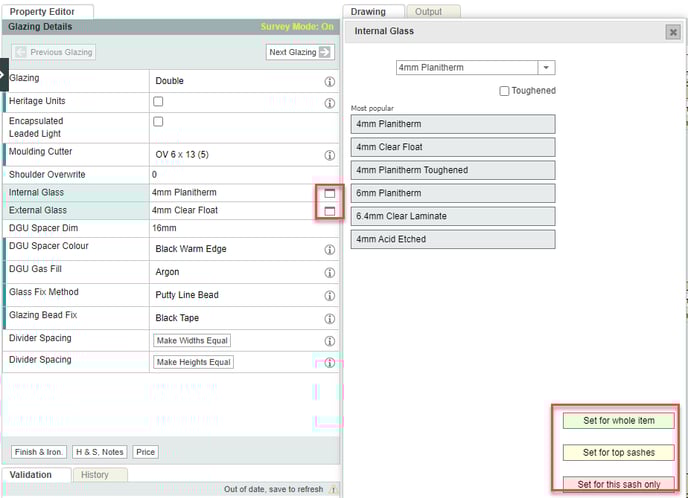
Task: Click Set for whole item button
Action: [617, 421]
